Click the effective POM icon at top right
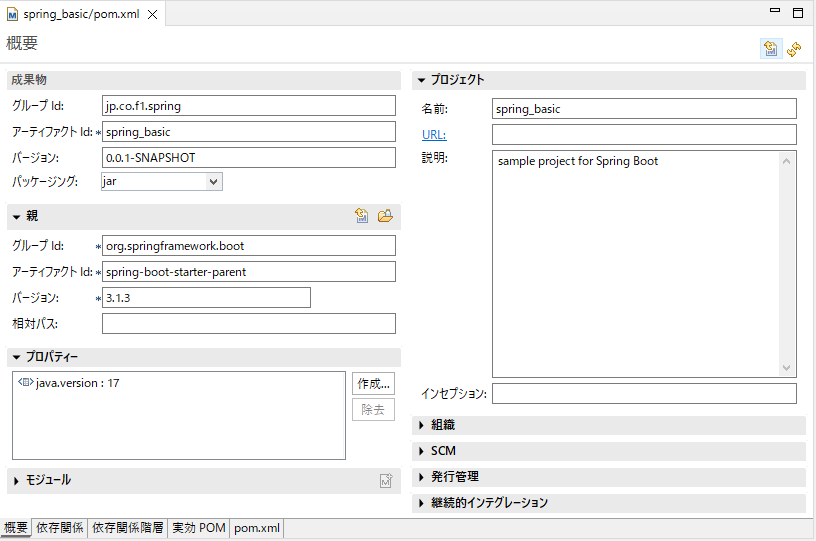This screenshot has height=541, width=816. click(771, 49)
